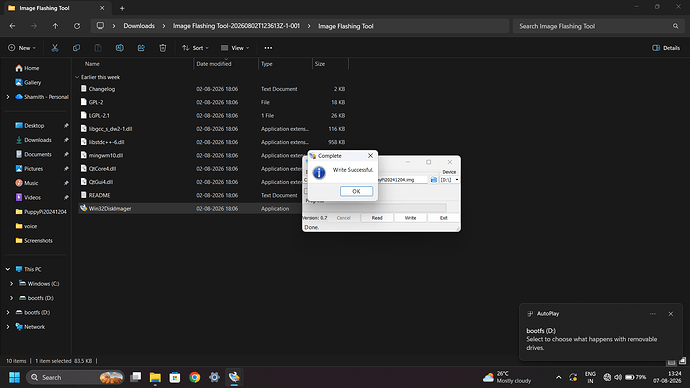Open the View dropdown
Image resolution: width=690 pixels, height=388 pixels.
pyautogui.click(x=235, y=48)
